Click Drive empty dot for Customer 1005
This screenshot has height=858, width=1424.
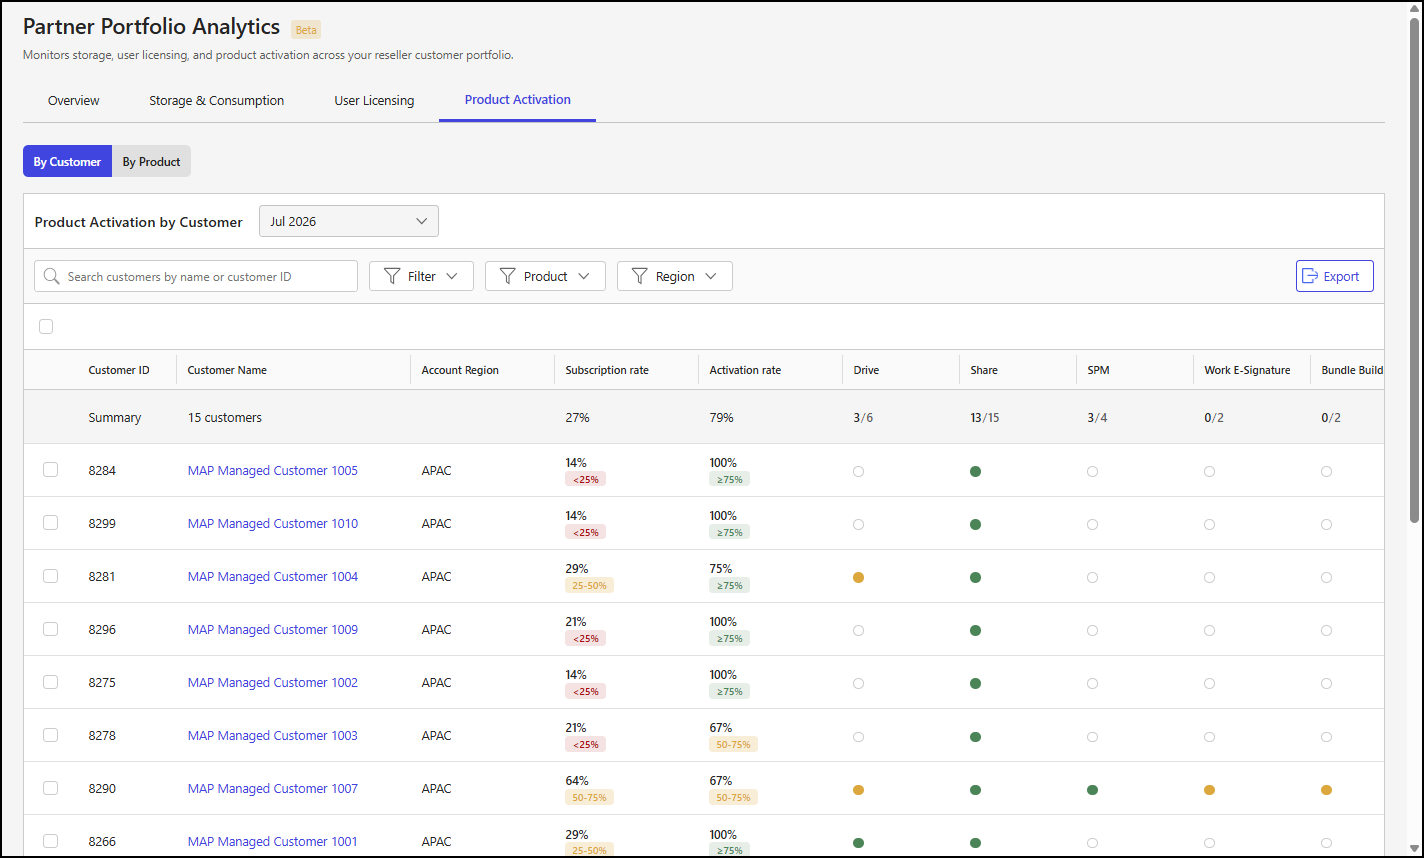[858, 471]
